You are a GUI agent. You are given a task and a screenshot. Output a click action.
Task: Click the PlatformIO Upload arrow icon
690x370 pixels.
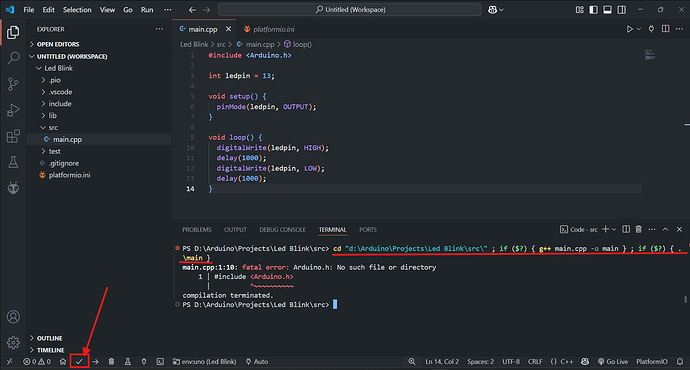point(95,362)
